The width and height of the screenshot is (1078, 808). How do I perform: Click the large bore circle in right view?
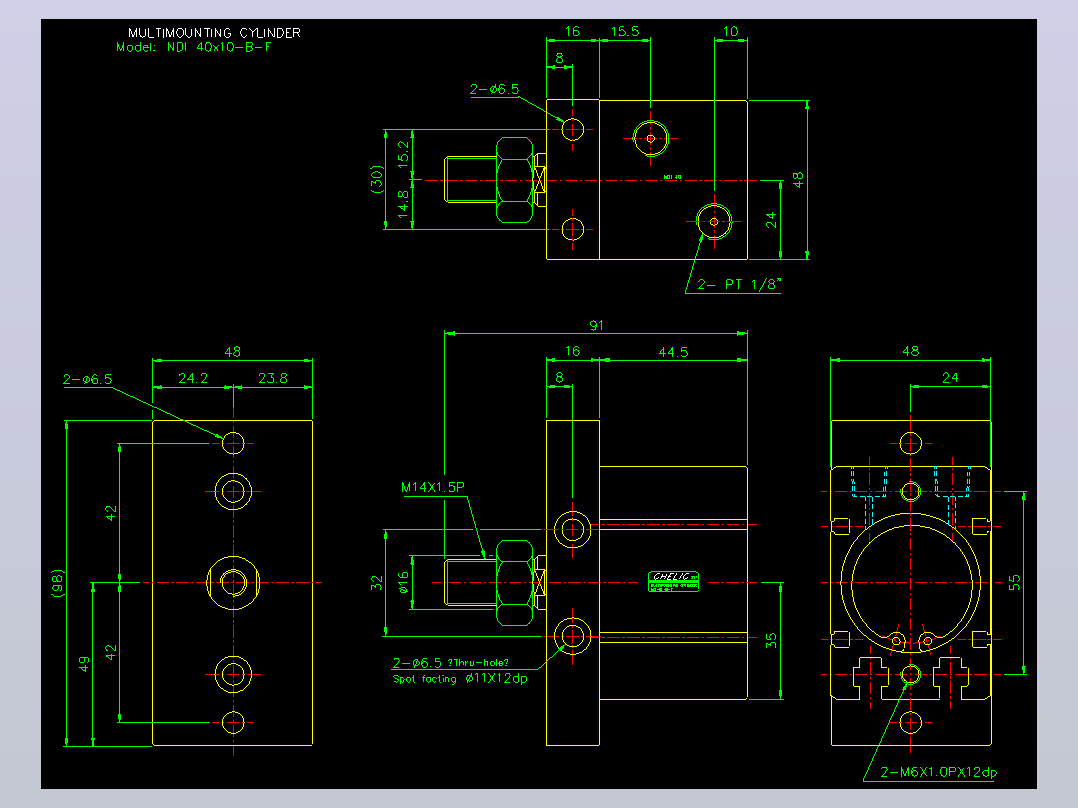[910, 583]
